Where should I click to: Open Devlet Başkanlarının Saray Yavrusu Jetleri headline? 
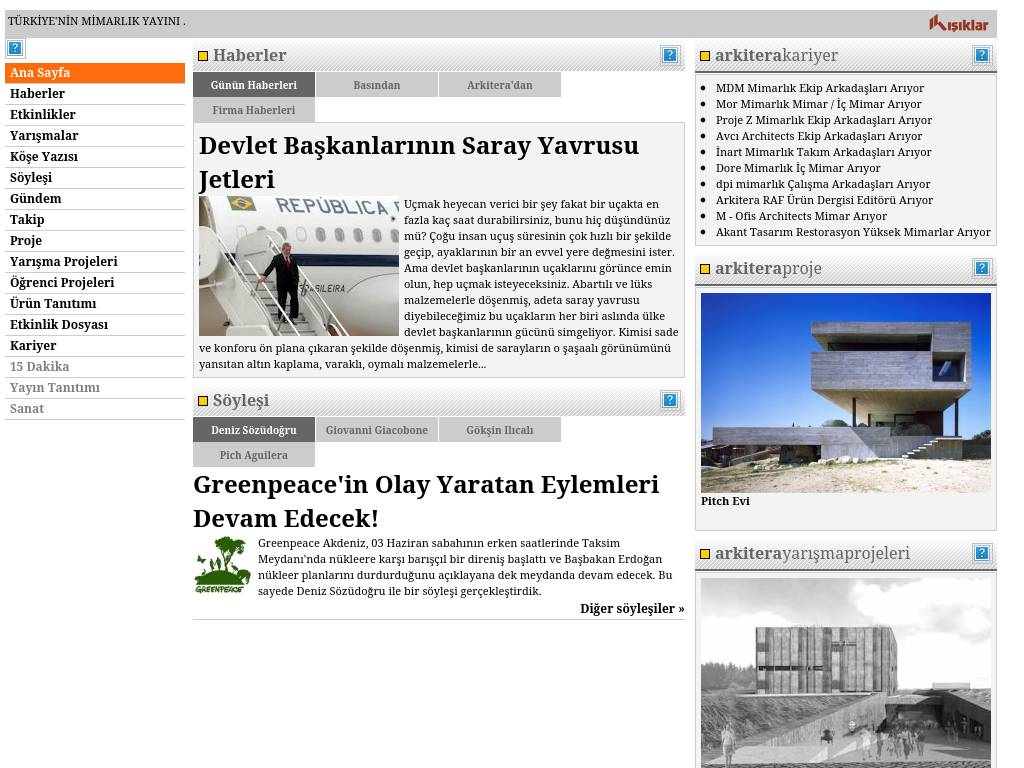(419, 162)
